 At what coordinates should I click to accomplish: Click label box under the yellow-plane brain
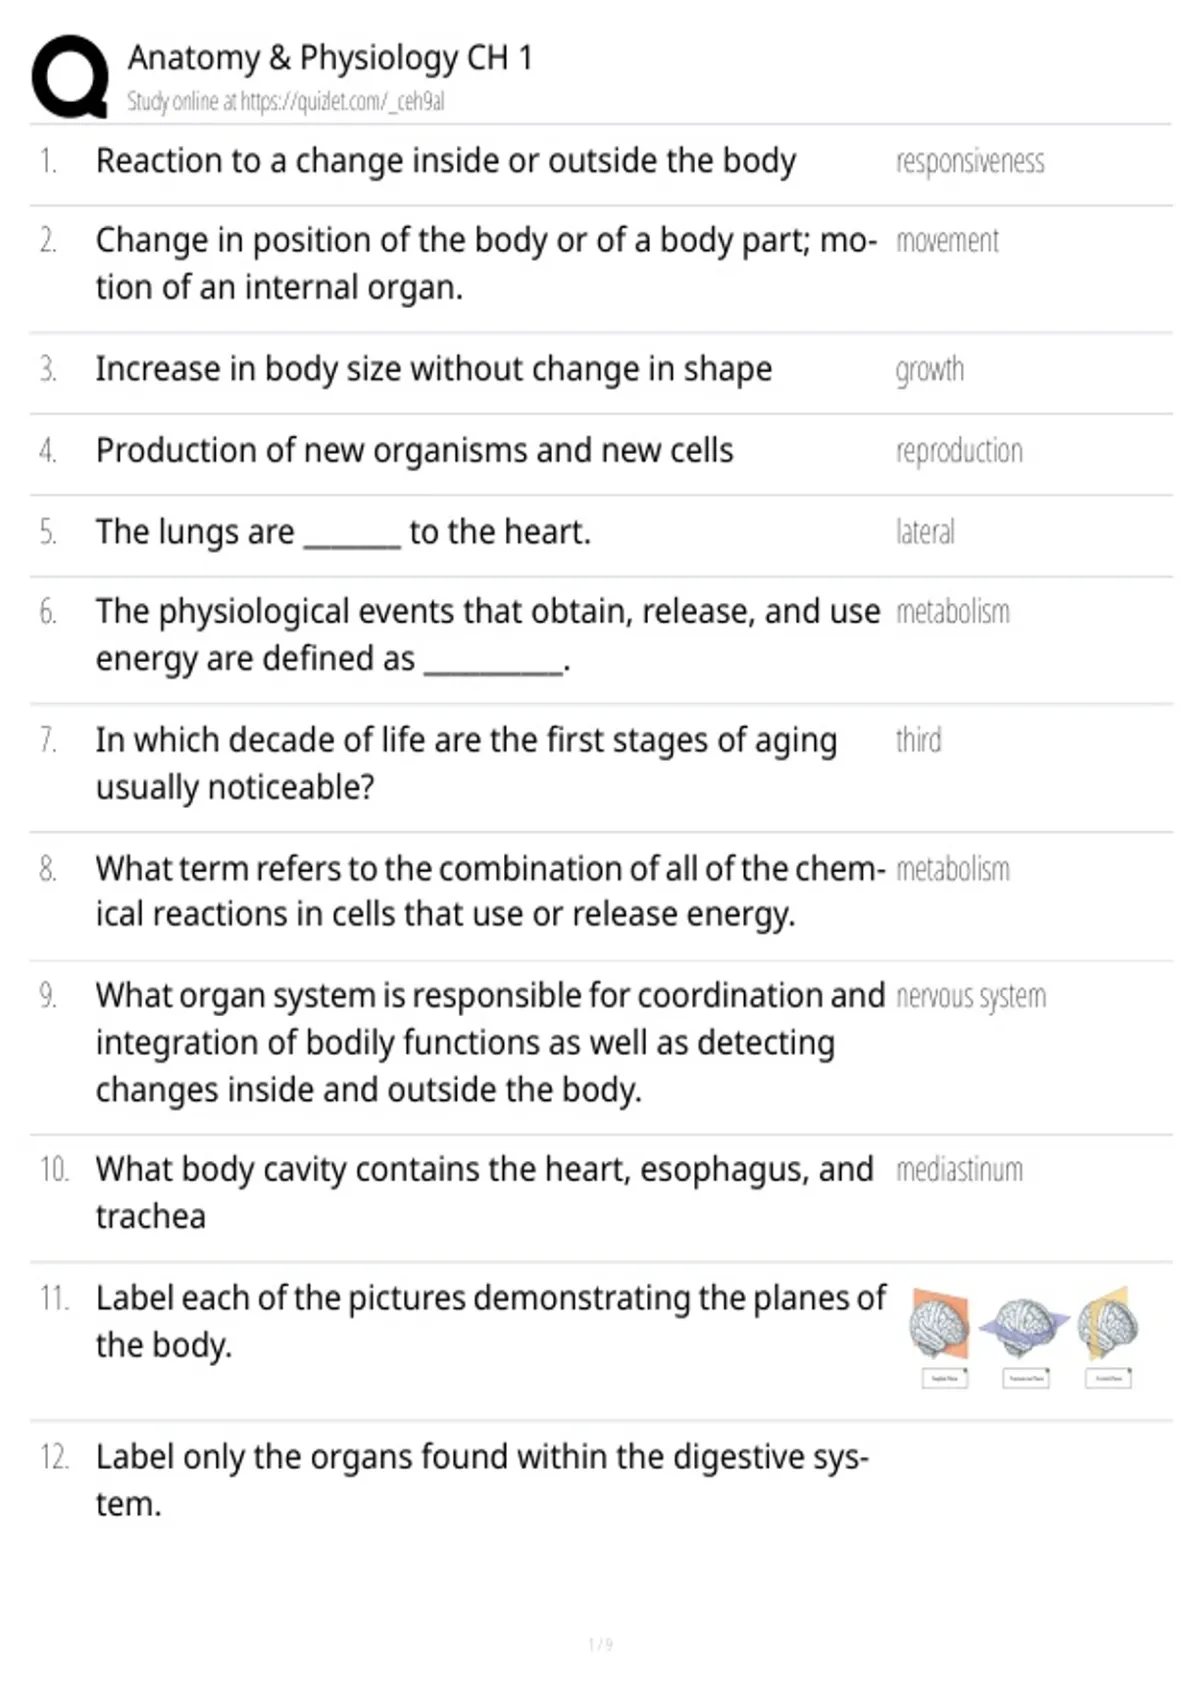point(1108,1378)
